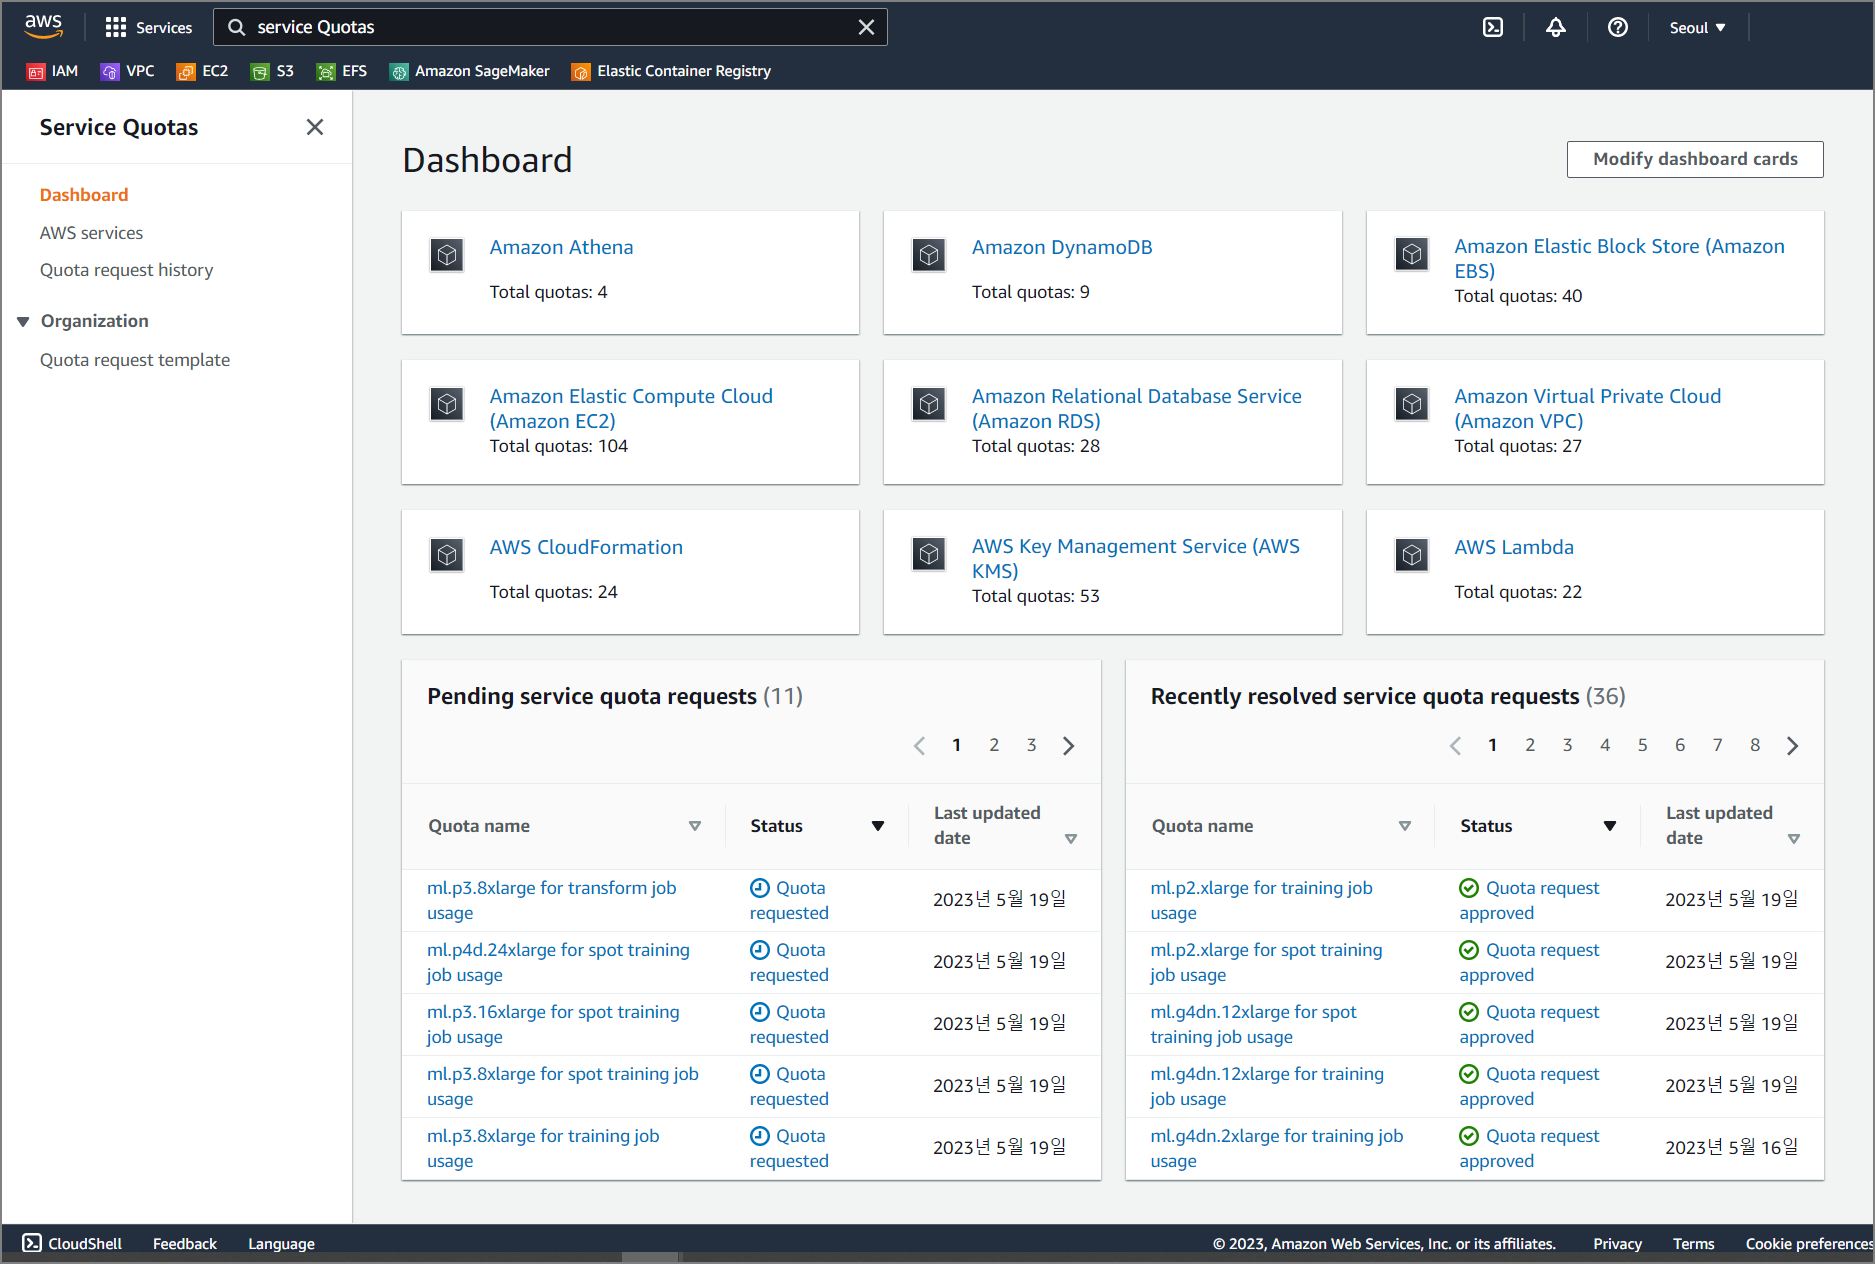The image size is (1875, 1264).
Task: Go to page 2 of pending requests
Action: pos(994,746)
